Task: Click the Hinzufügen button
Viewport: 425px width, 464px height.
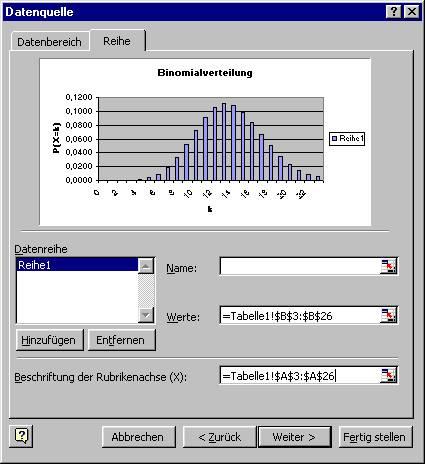Action: [x=49, y=340]
